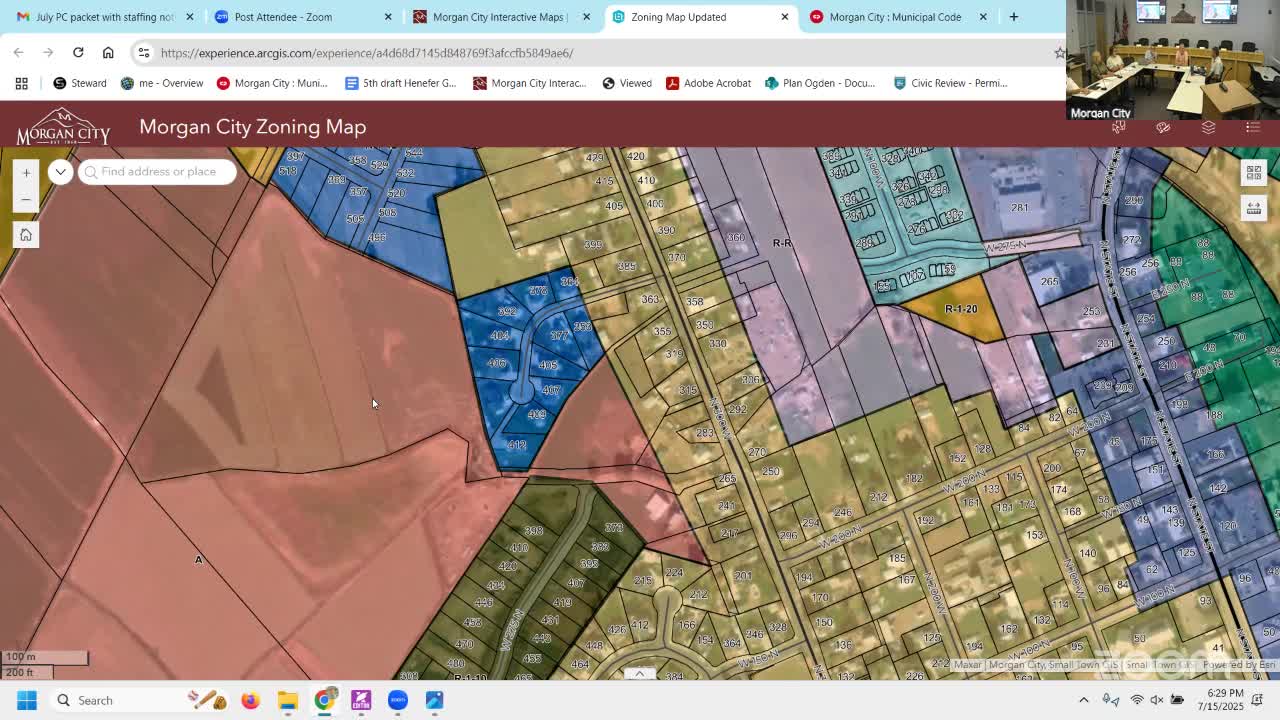
Task: Open the Select tool in the header
Action: point(1119,127)
